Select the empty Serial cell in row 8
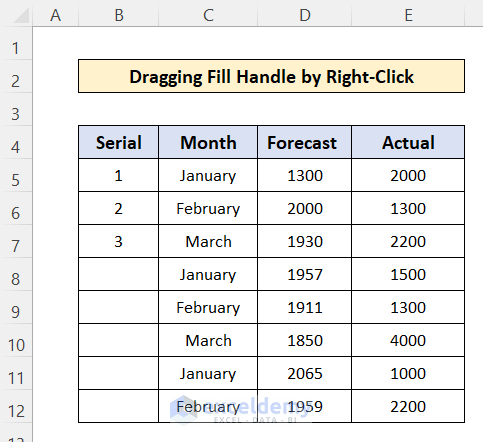This screenshot has height=442, width=483. tap(119, 274)
